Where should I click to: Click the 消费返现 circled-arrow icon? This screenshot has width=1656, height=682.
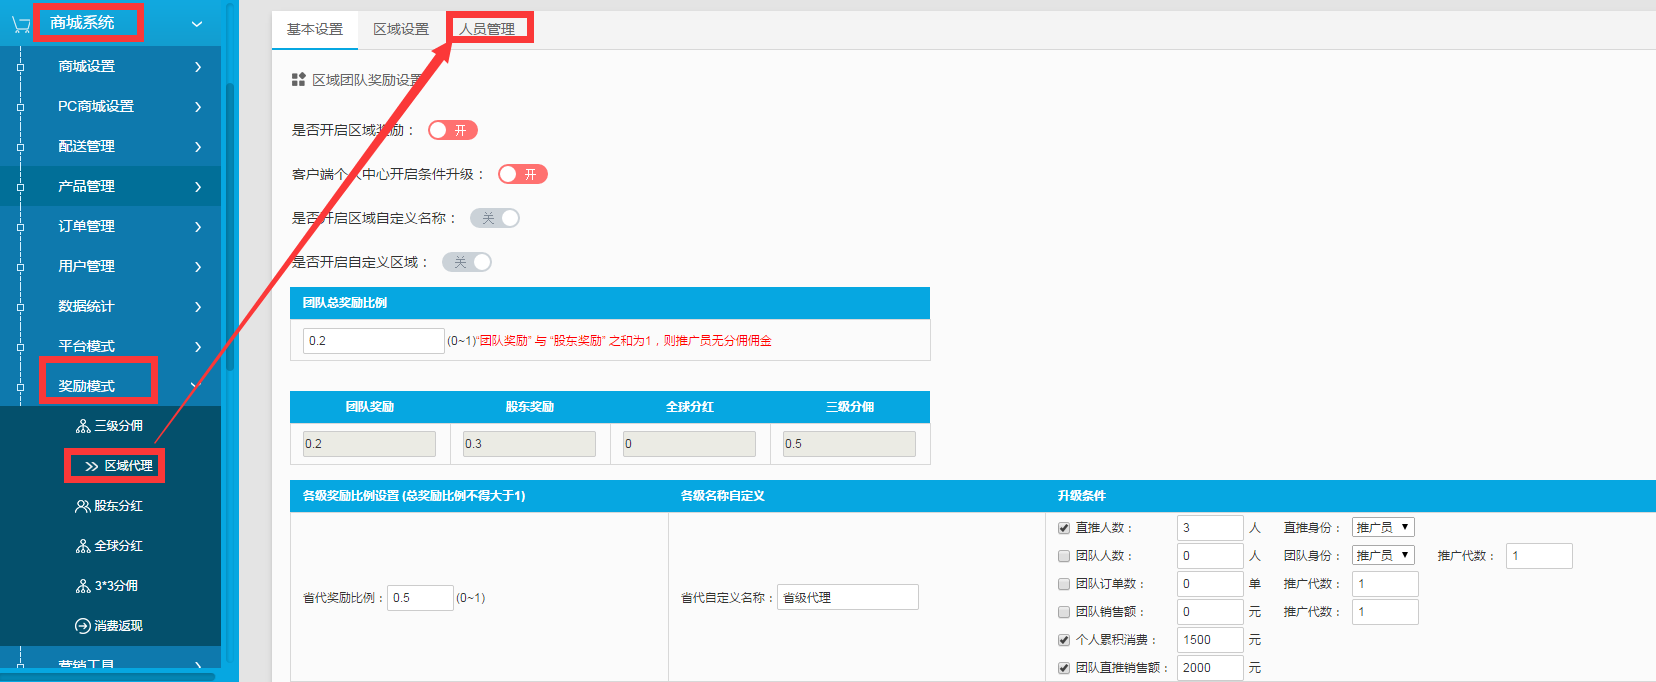point(83,626)
